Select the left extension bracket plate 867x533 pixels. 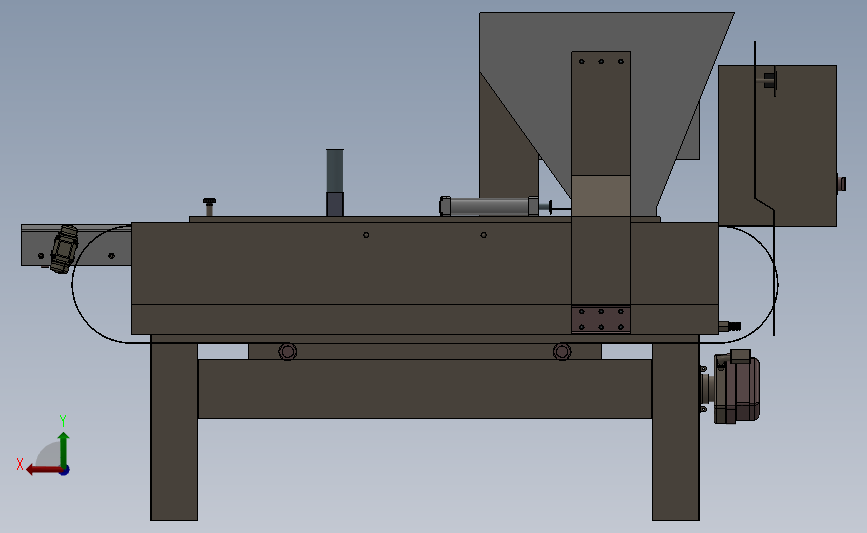point(76,245)
